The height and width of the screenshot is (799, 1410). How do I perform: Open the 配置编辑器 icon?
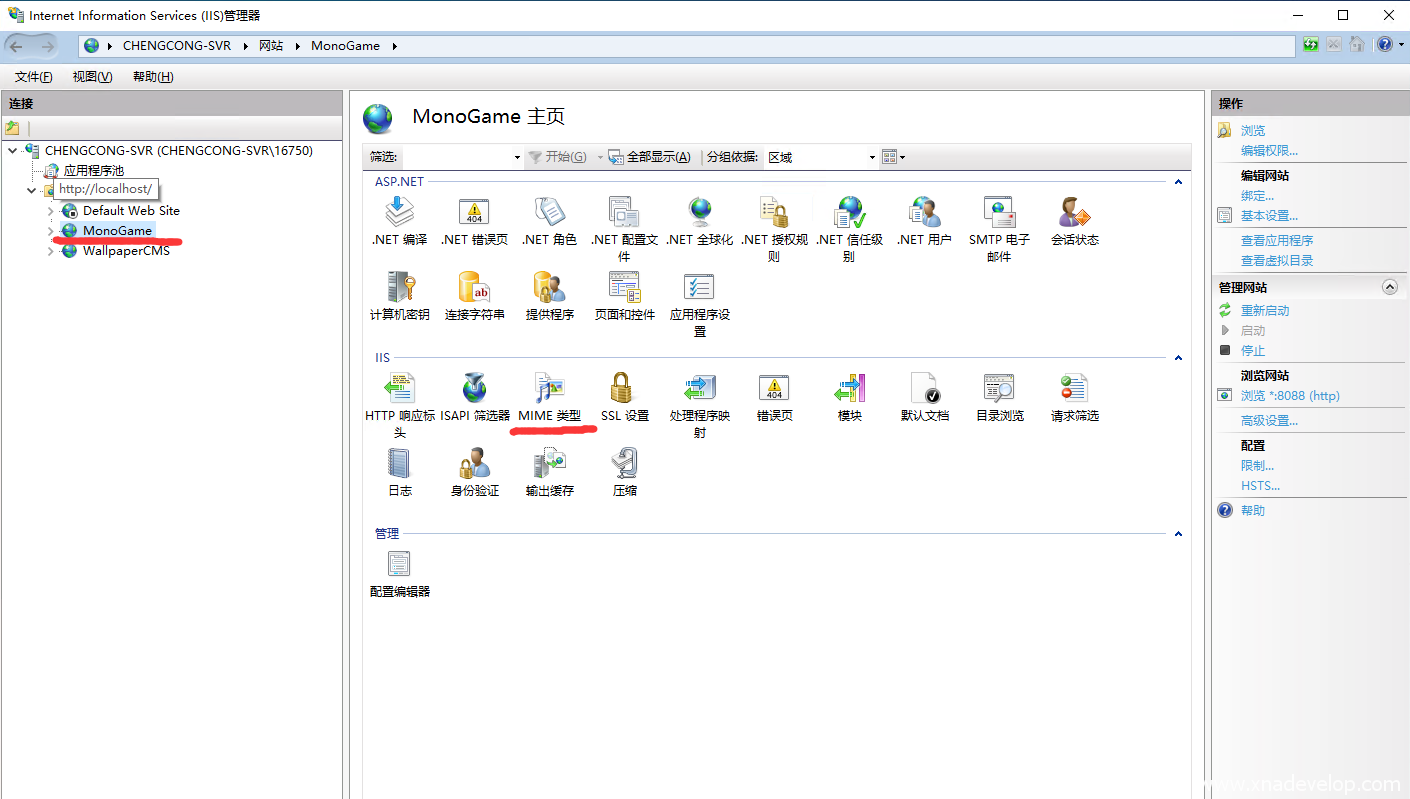399,565
